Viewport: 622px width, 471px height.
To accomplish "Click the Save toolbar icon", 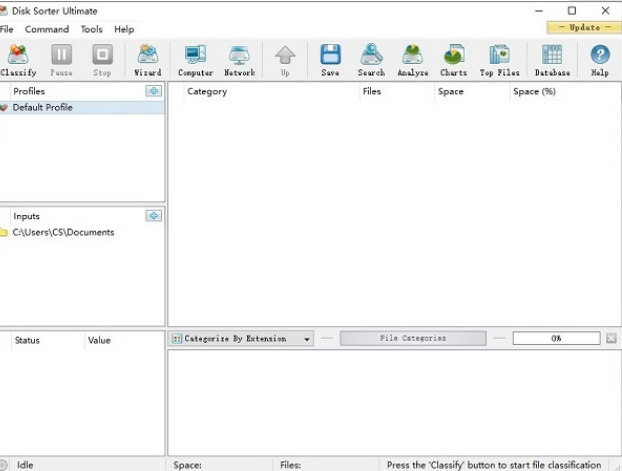I will (x=330, y=60).
